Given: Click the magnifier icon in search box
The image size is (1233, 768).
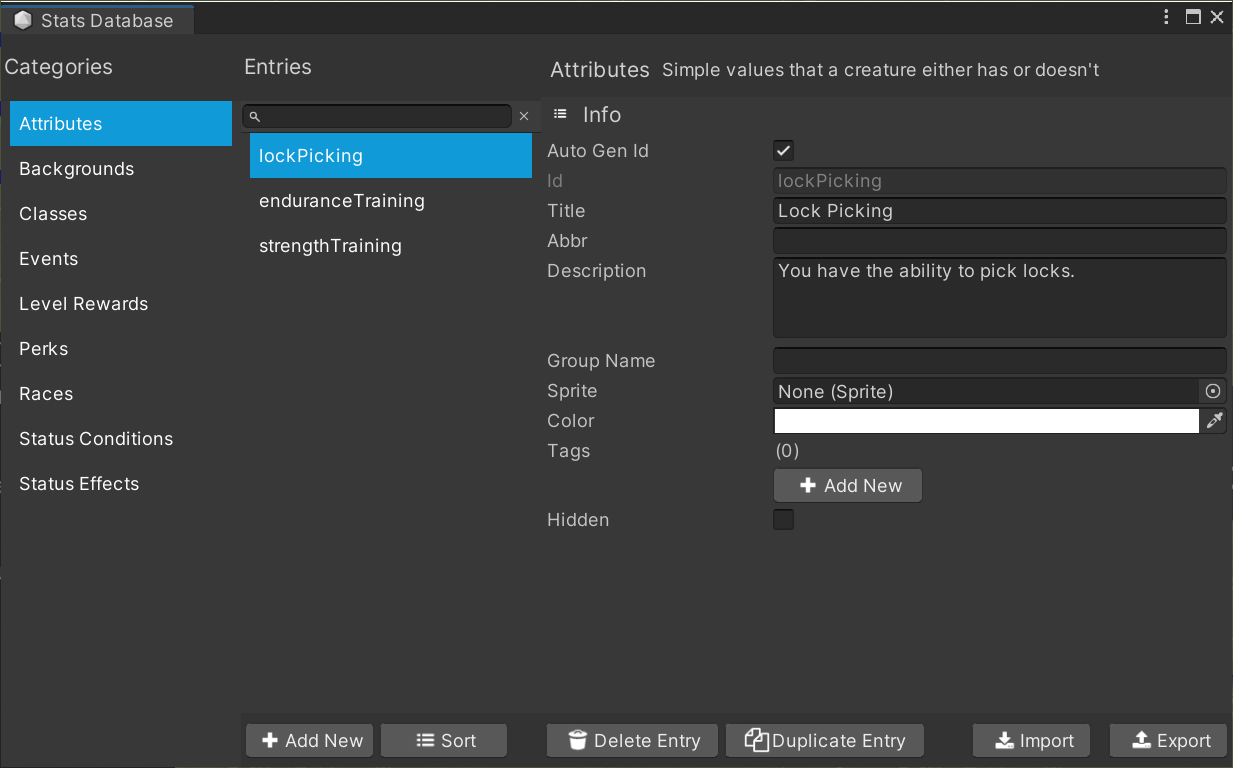Looking at the screenshot, I should 255,117.
